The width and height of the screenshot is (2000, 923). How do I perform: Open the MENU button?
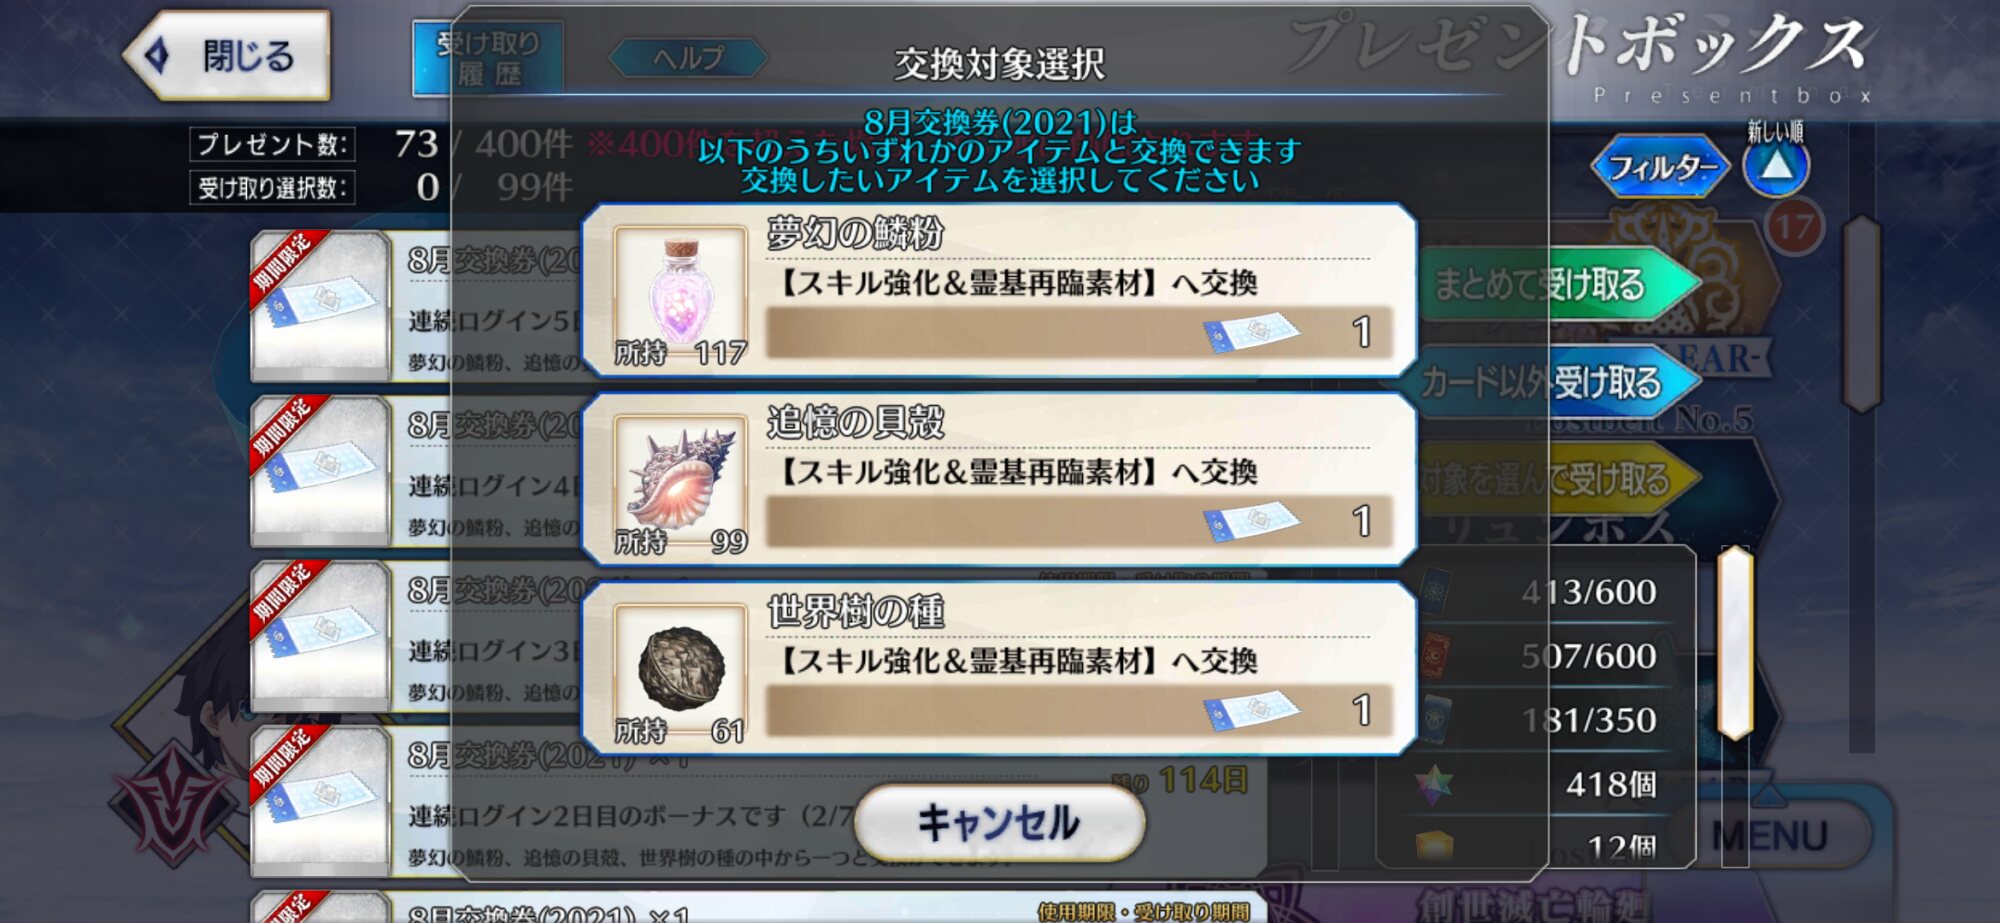click(x=1769, y=836)
